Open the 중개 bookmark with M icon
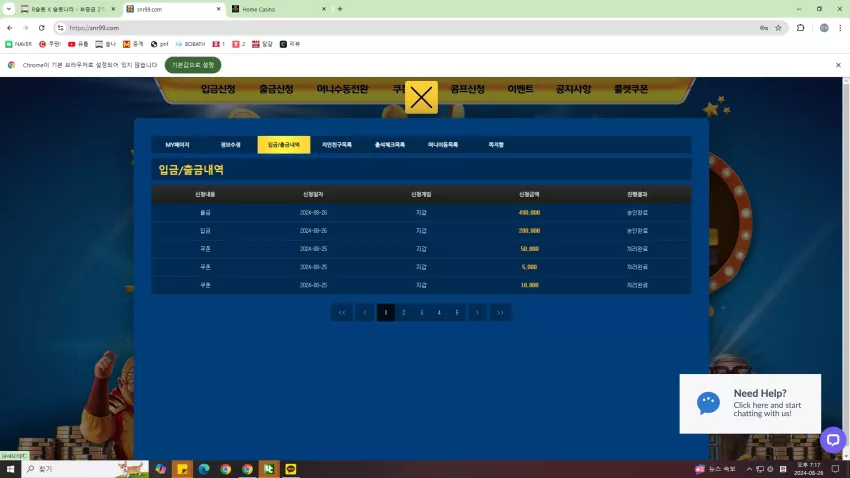This screenshot has width=850, height=478. coord(133,44)
